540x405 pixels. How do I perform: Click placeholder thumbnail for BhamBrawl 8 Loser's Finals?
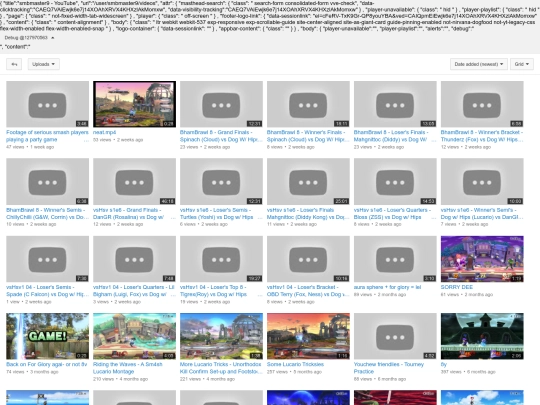point(395,104)
